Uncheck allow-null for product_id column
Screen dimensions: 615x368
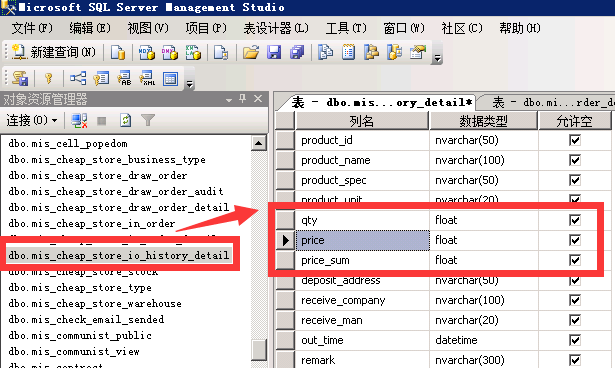(x=575, y=140)
